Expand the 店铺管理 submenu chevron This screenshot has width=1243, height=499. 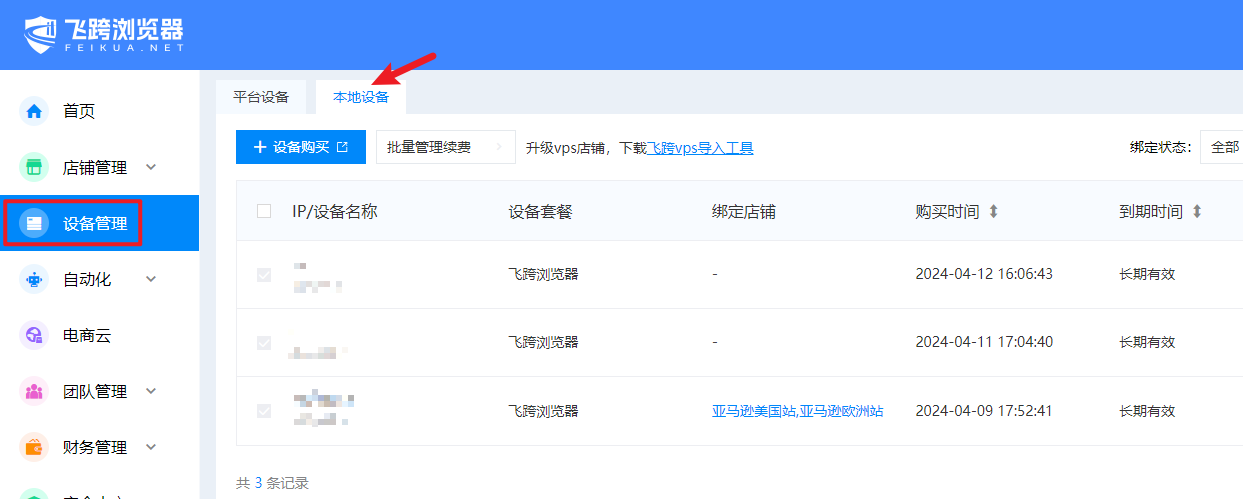click(151, 167)
